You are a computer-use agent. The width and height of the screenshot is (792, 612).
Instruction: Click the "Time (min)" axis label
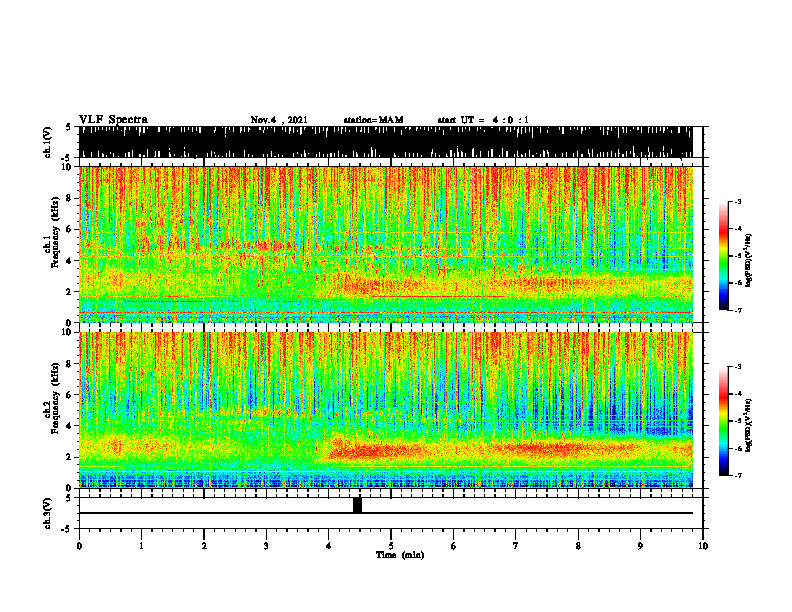coord(400,555)
